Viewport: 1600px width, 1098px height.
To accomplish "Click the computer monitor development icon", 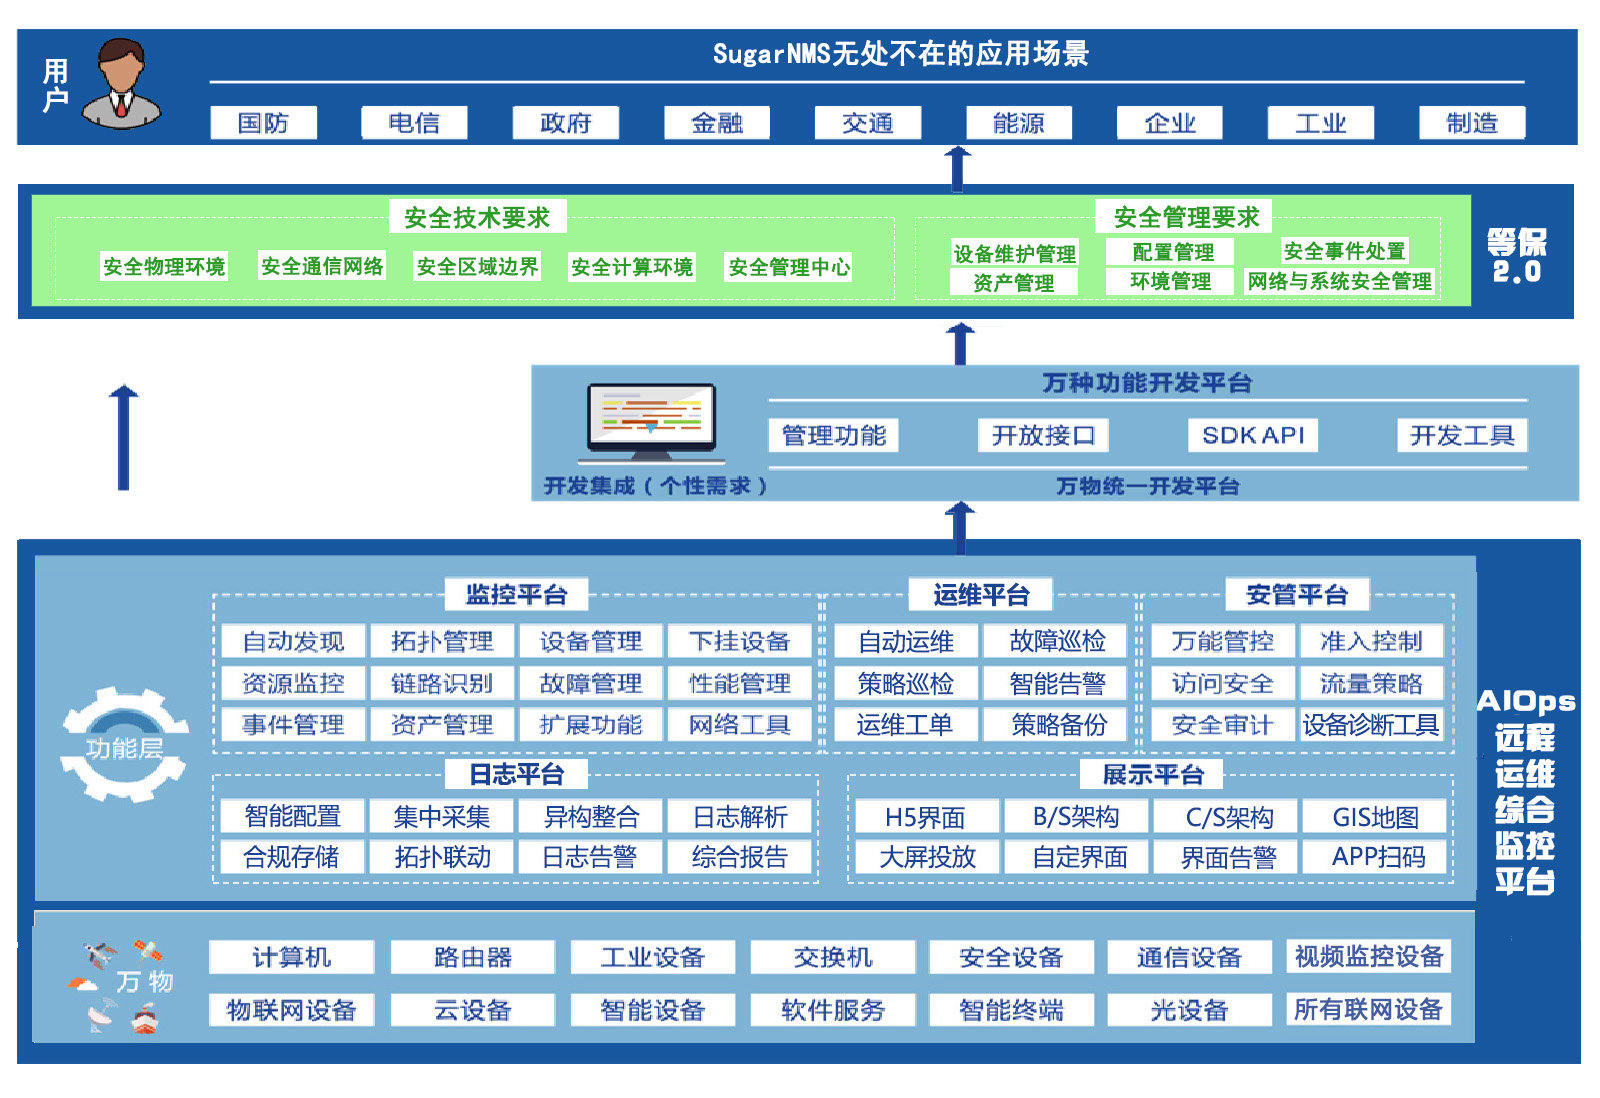I will (653, 422).
